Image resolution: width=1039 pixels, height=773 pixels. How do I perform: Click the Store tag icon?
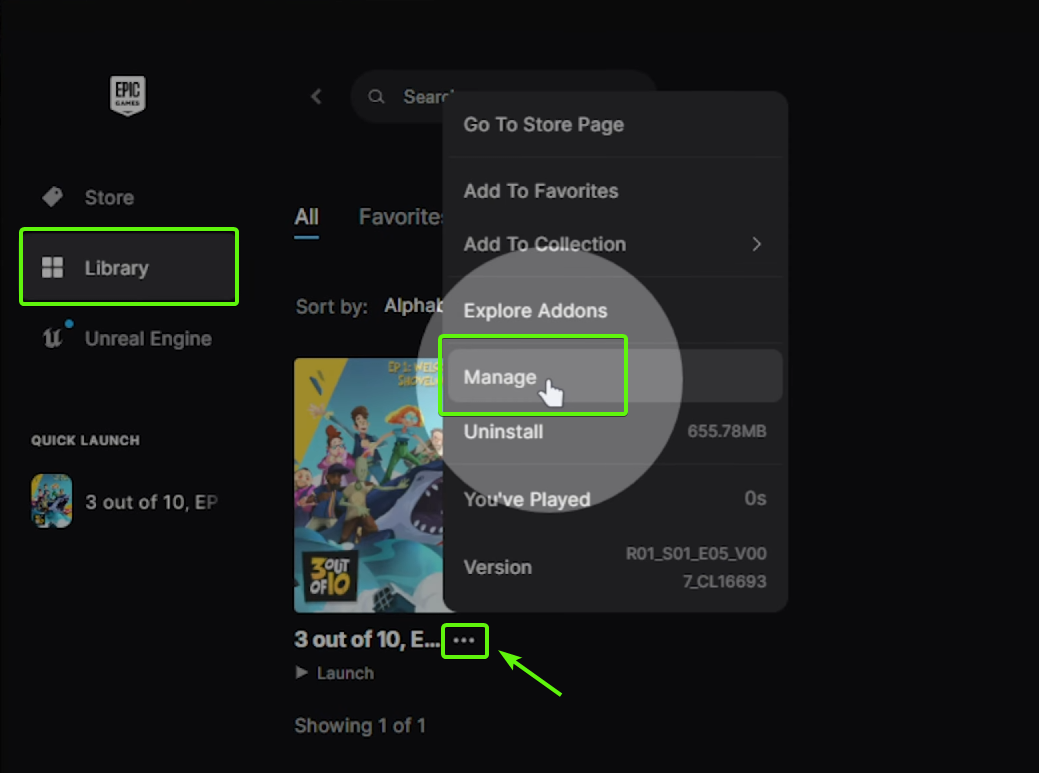click(x=52, y=197)
